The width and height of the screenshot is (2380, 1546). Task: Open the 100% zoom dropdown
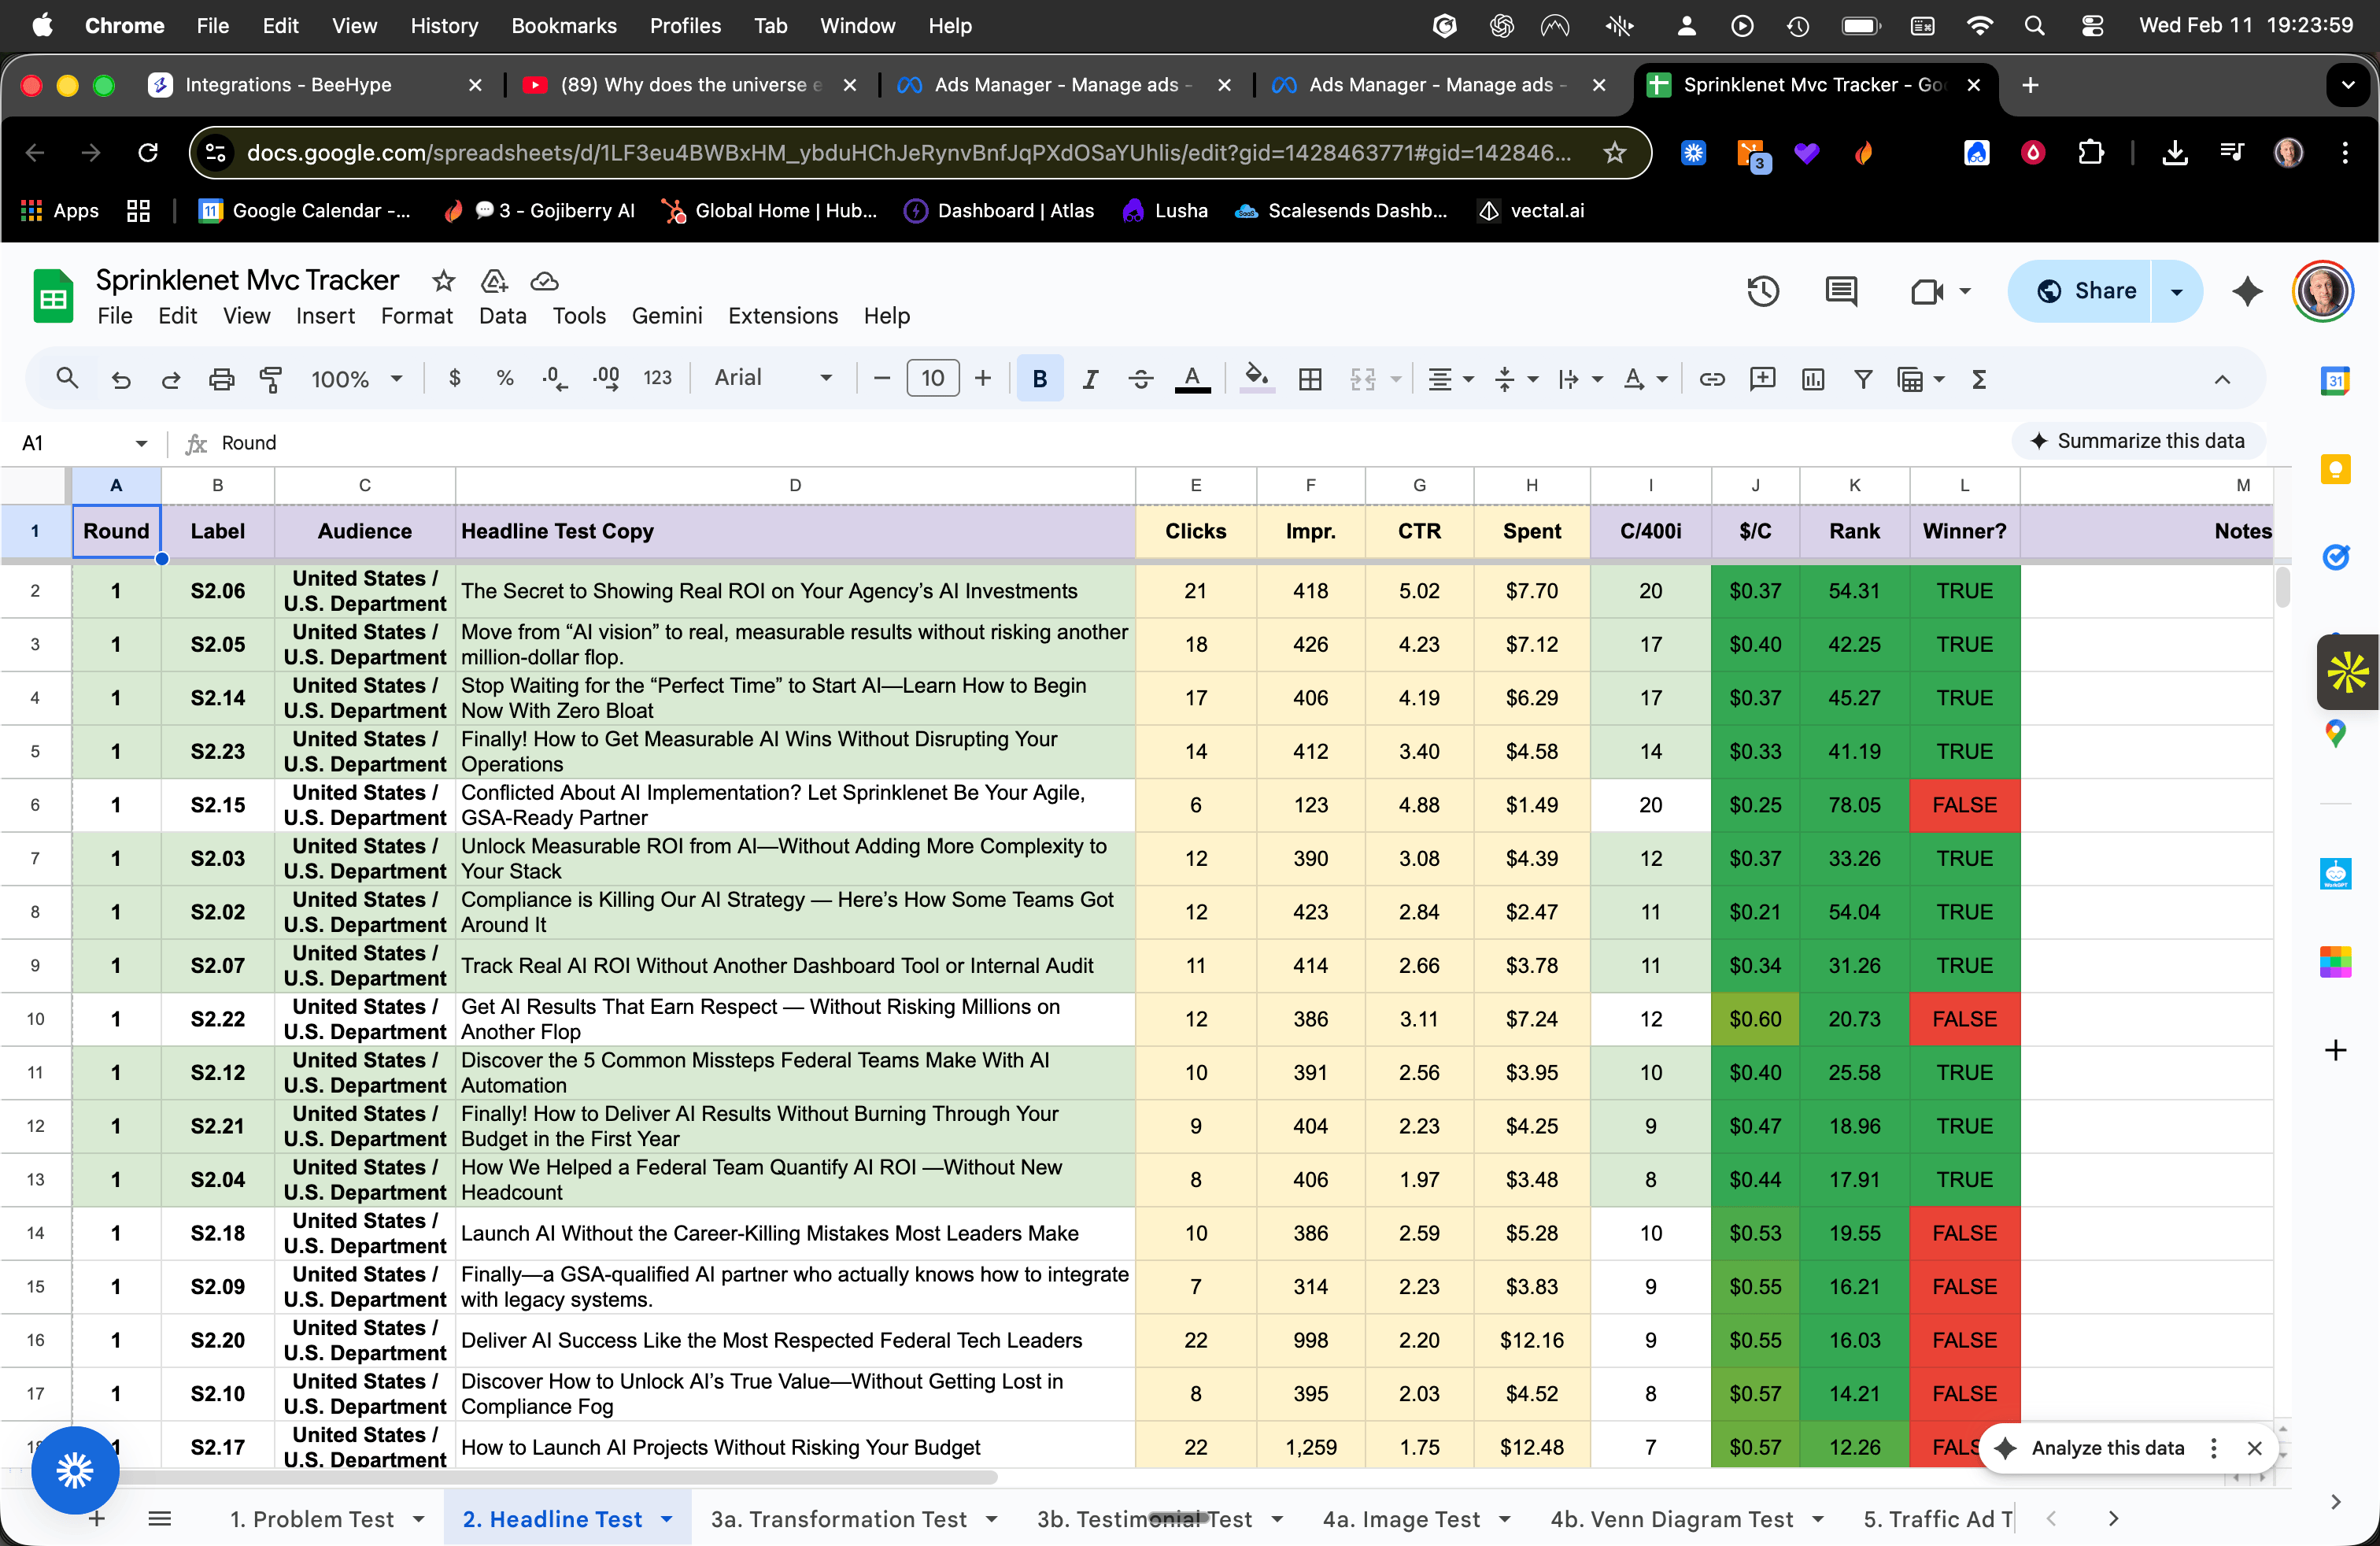click(356, 379)
